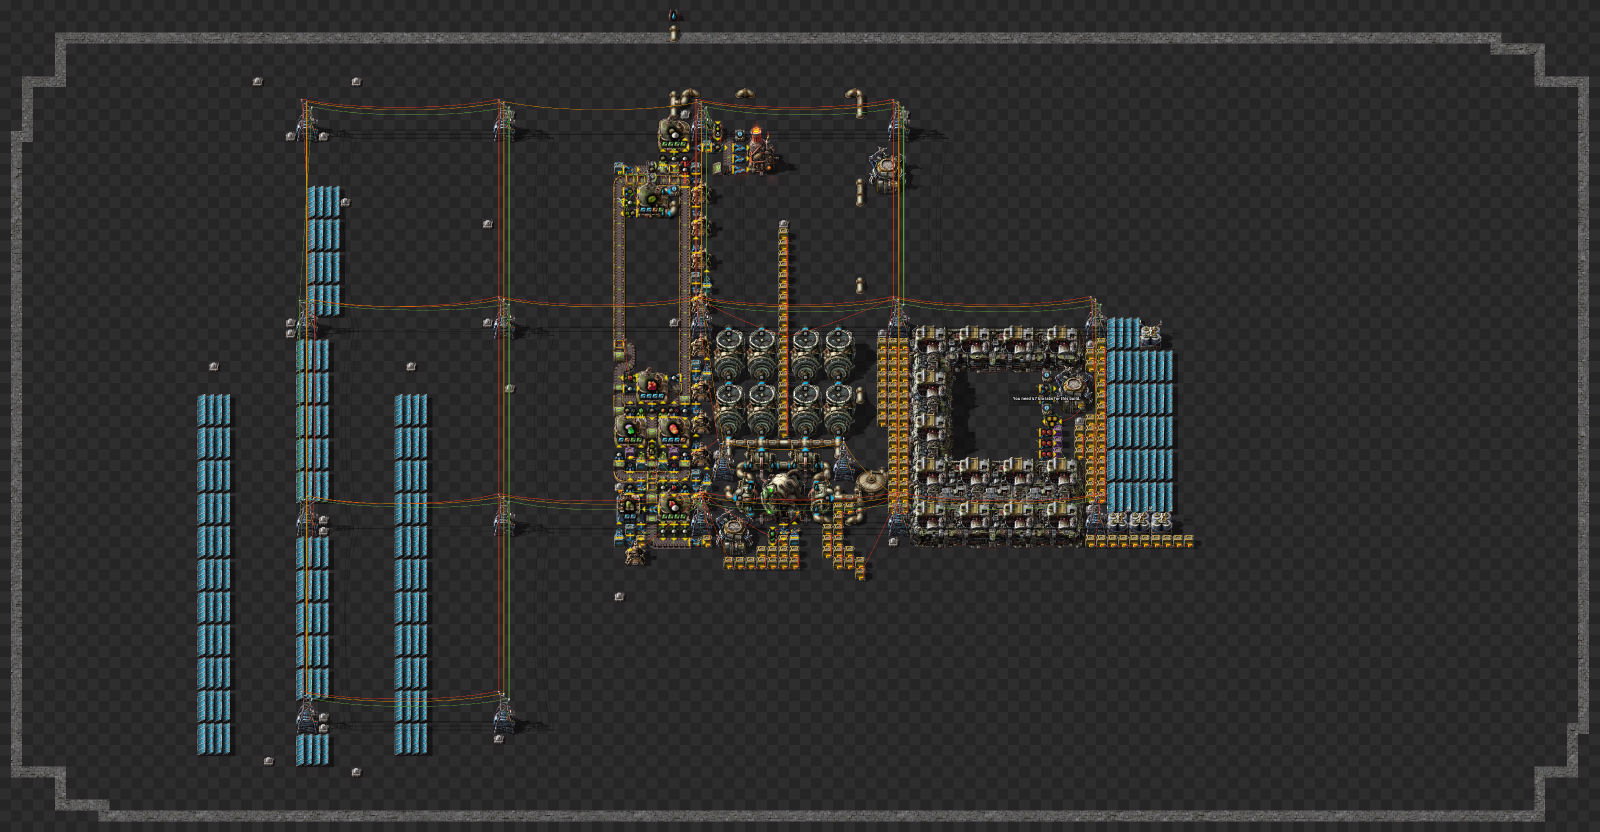The width and height of the screenshot is (1600, 832).
Task: Select the rightmost of three beacons below solar array
Action: pyautogui.click(x=1161, y=521)
